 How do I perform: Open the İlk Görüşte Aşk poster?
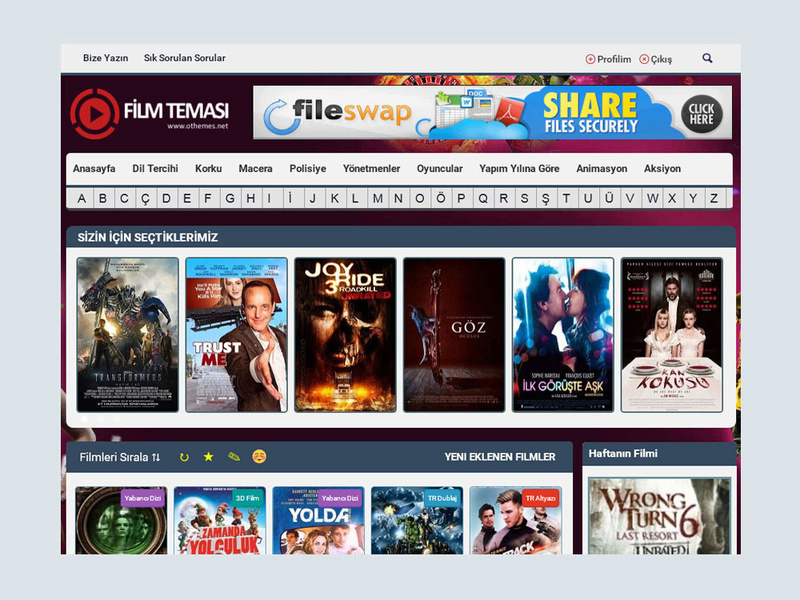pyautogui.click(x=563, y=335)
